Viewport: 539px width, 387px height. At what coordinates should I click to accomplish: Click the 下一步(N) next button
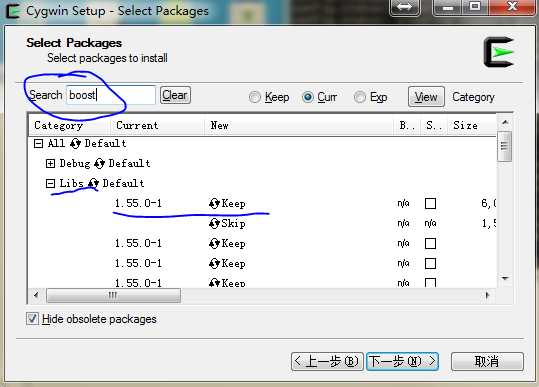pyautogui.click(x=402, y=361)
